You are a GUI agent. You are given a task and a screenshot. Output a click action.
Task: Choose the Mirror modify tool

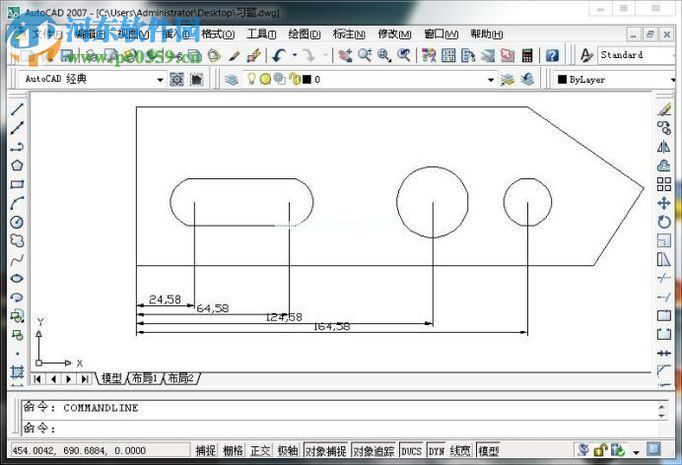pos(664,146)
